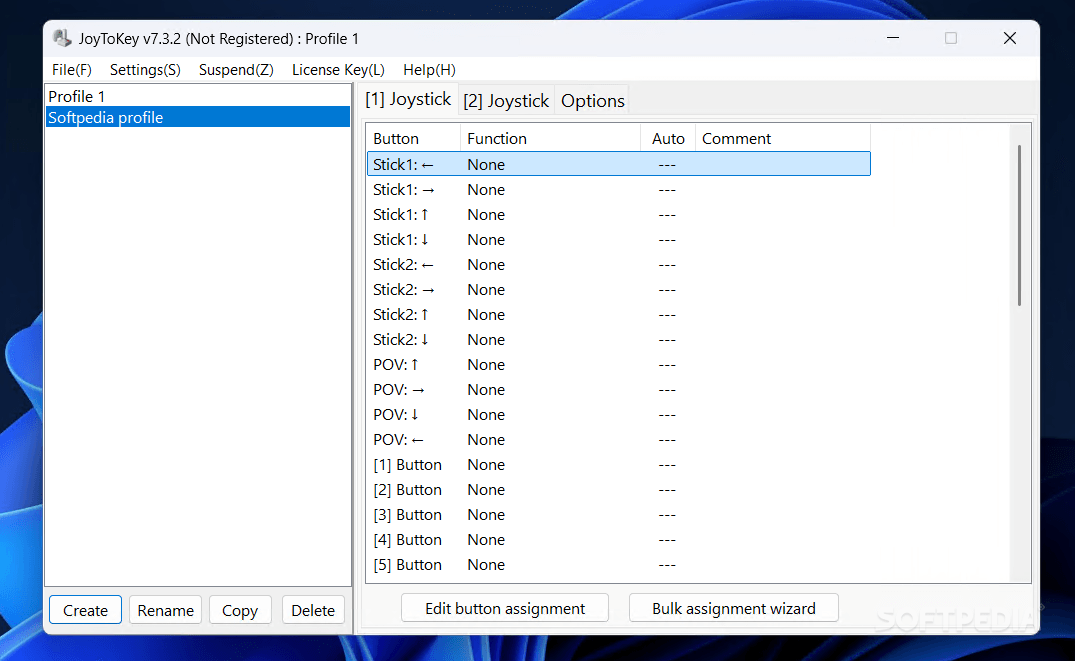
Task: Click the vertical scrollbar in button list
Action: (x=1019, y=225)
